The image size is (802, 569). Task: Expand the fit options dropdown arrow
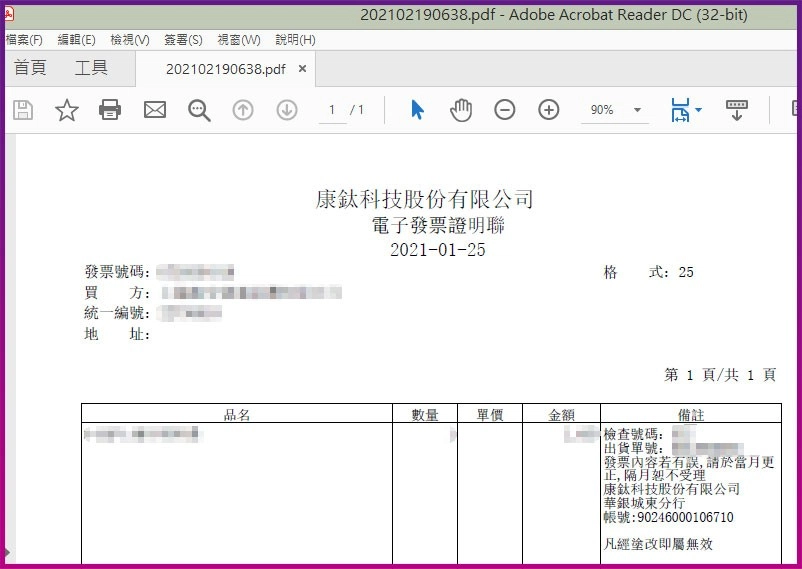pyautogui.click(x=699, y=110)
